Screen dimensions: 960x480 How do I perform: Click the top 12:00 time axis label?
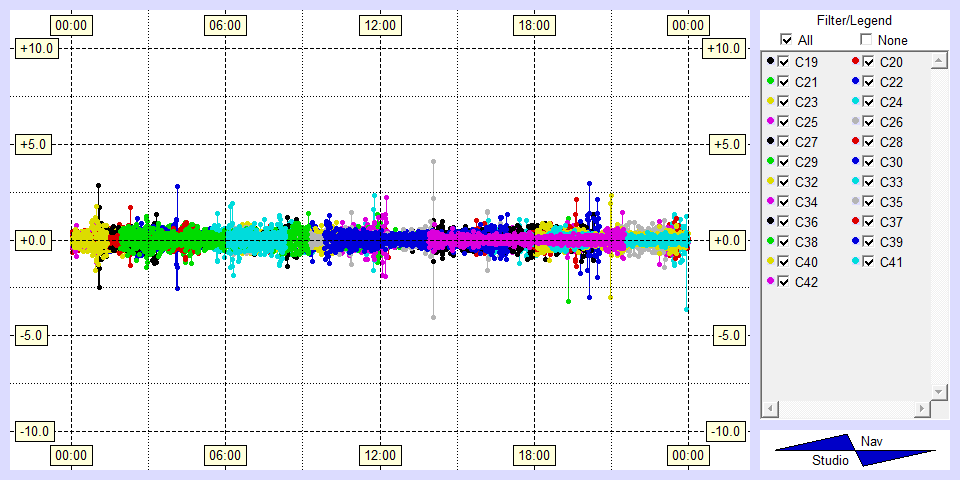pyautogui.click(x=379, y=25)
